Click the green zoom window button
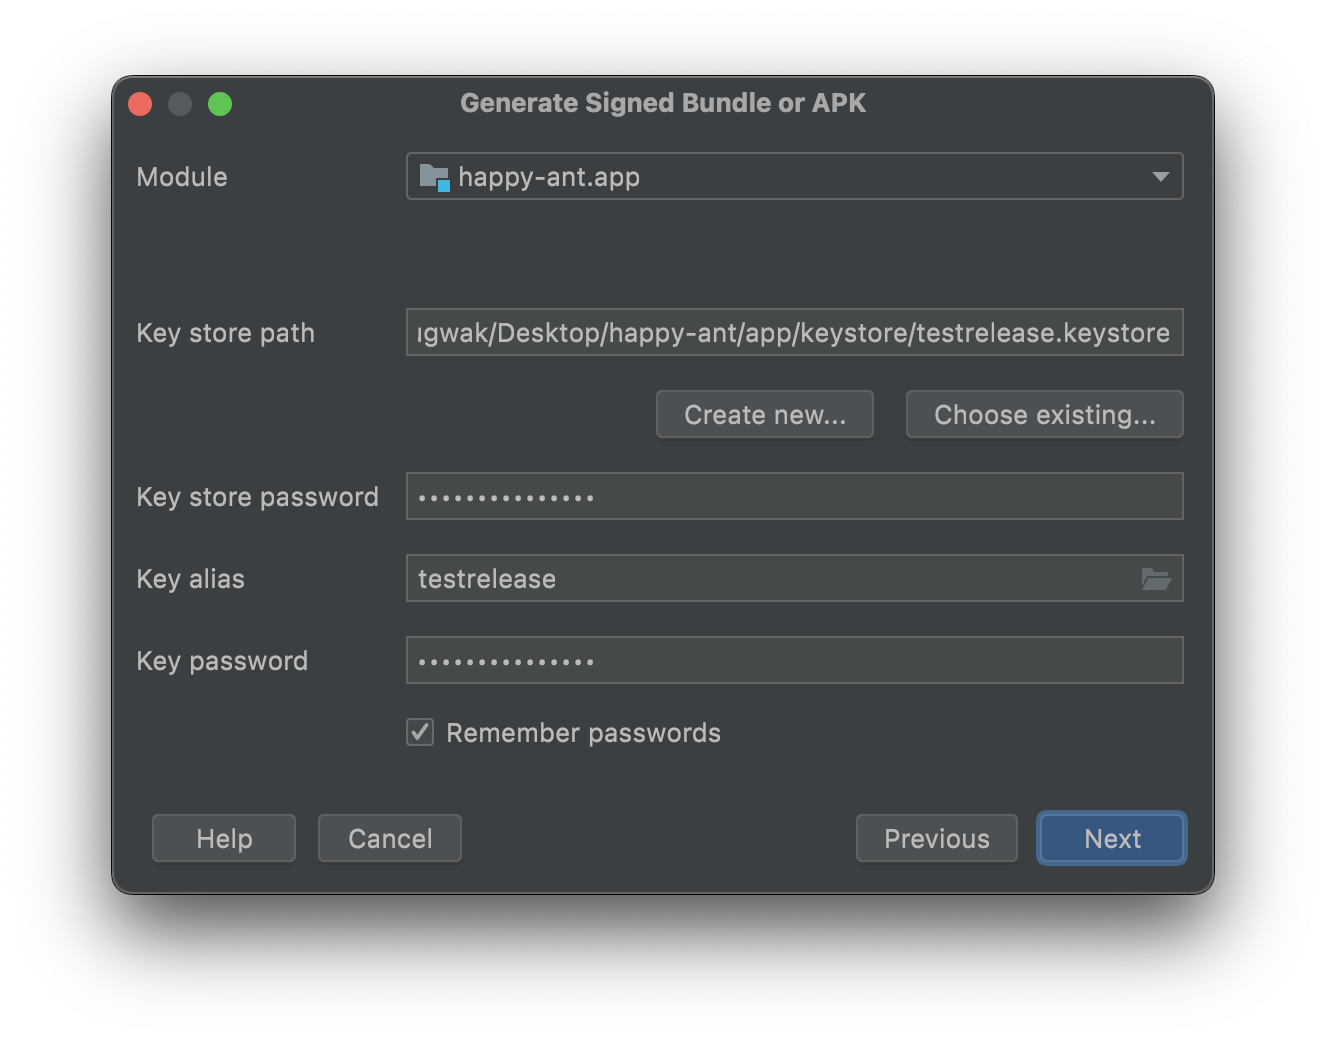Screen dimensions: 1326x1042 [x=220, y=103]
